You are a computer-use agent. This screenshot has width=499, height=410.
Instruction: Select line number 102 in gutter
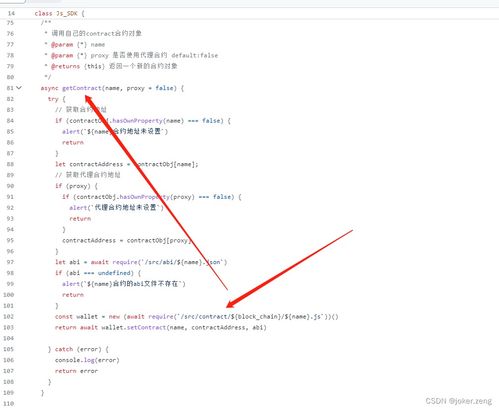click(x=8, y=317)
